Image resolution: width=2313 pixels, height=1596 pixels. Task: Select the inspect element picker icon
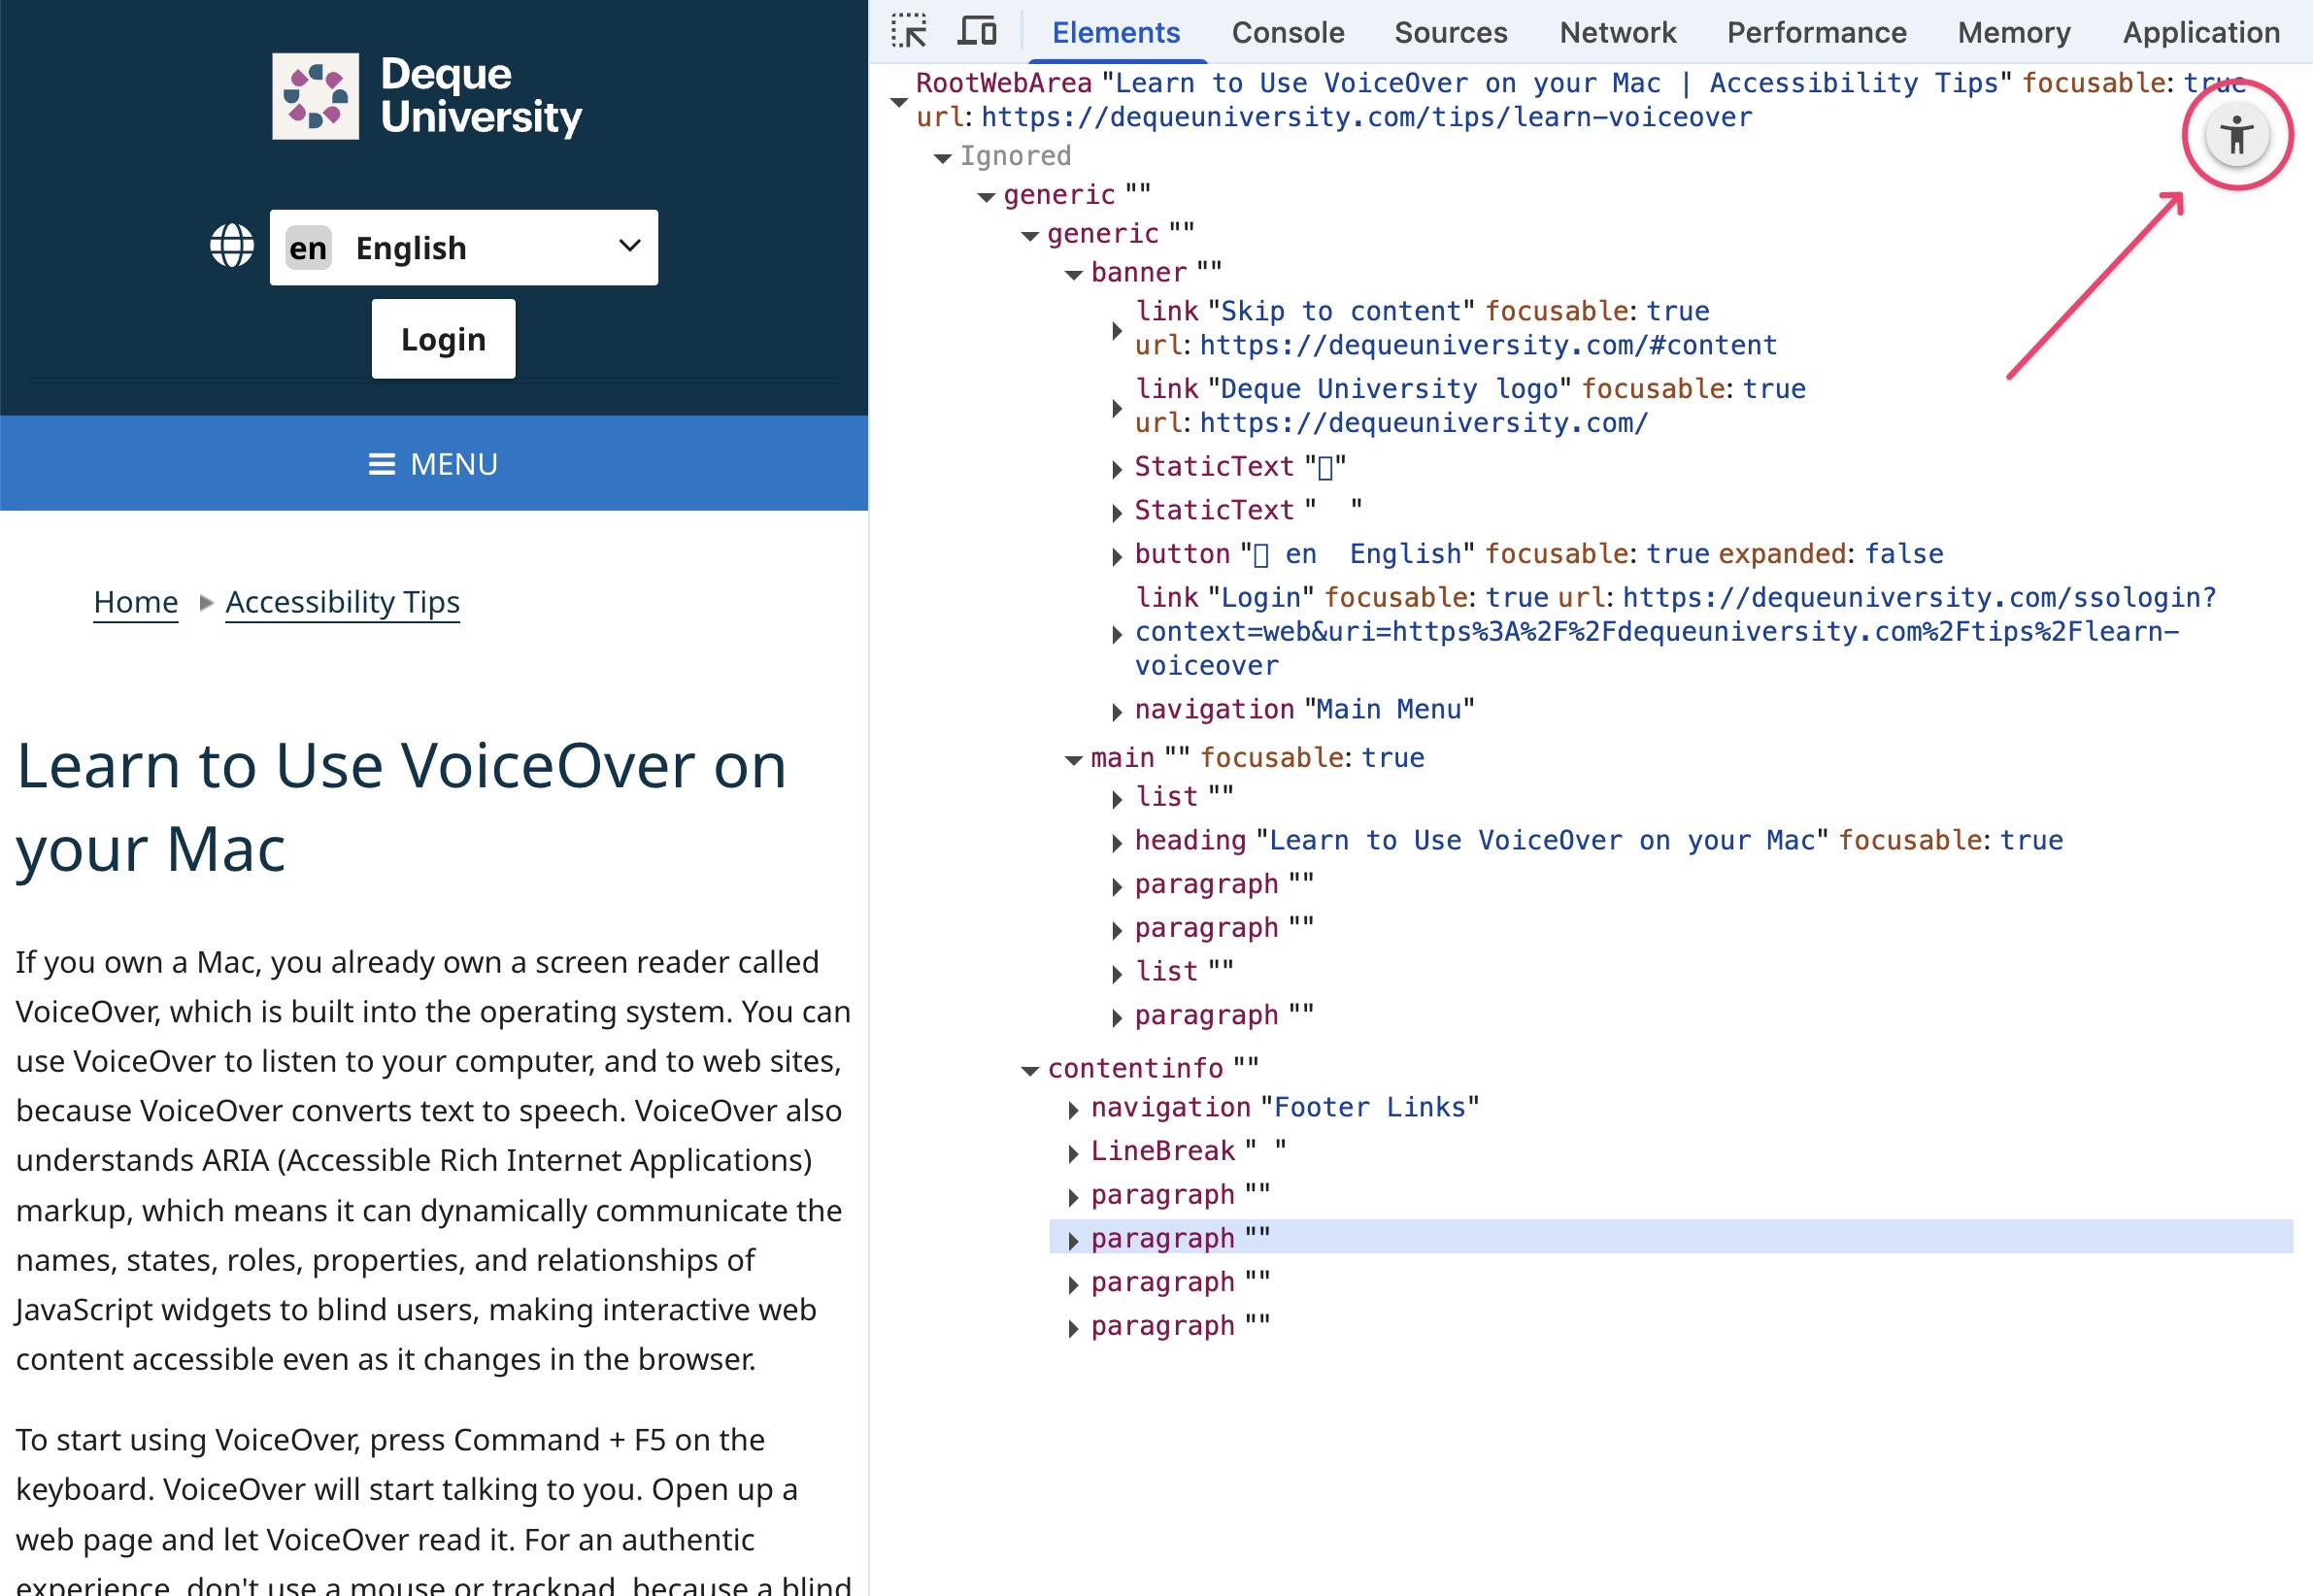tap(911, 31)
